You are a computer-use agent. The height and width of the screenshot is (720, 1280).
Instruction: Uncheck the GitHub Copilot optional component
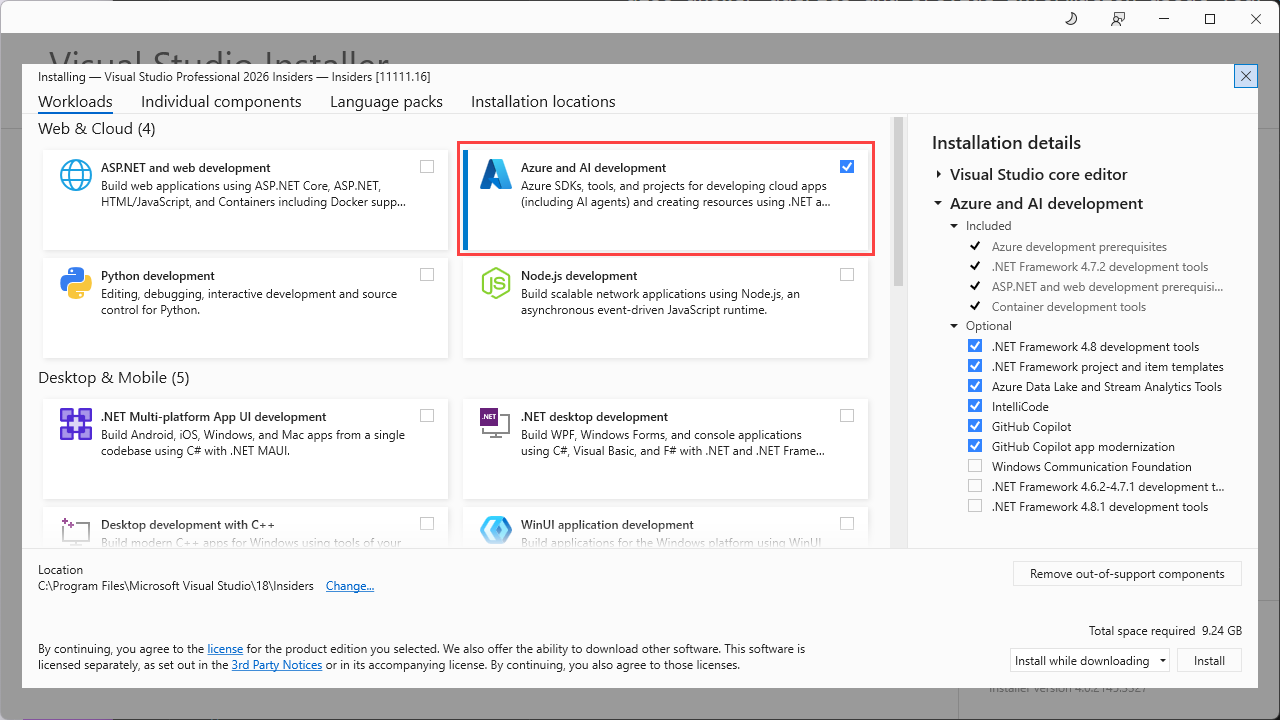coord(975,426)
